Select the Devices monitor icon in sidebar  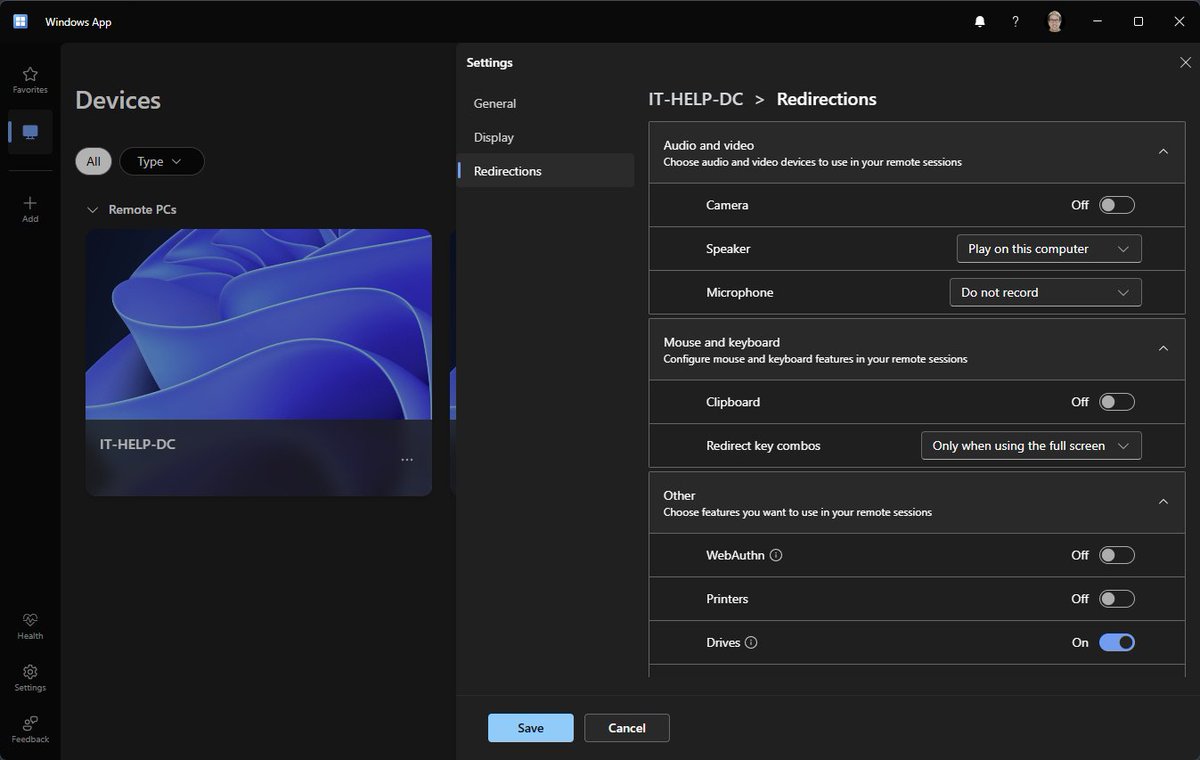30,132
